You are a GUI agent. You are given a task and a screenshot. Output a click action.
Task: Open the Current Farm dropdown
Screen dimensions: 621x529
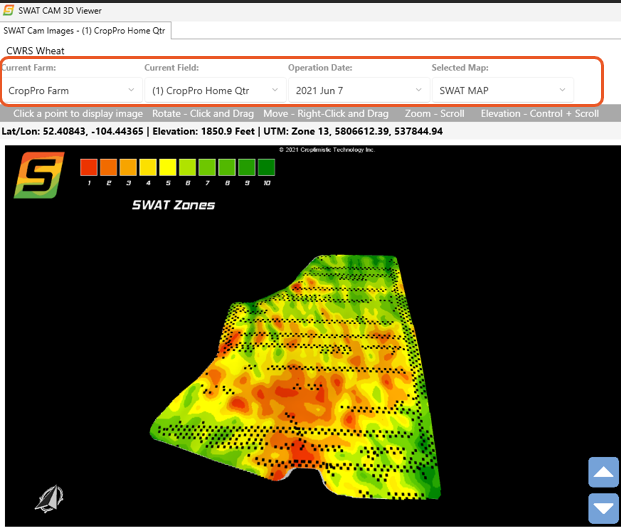click(72, 91)
